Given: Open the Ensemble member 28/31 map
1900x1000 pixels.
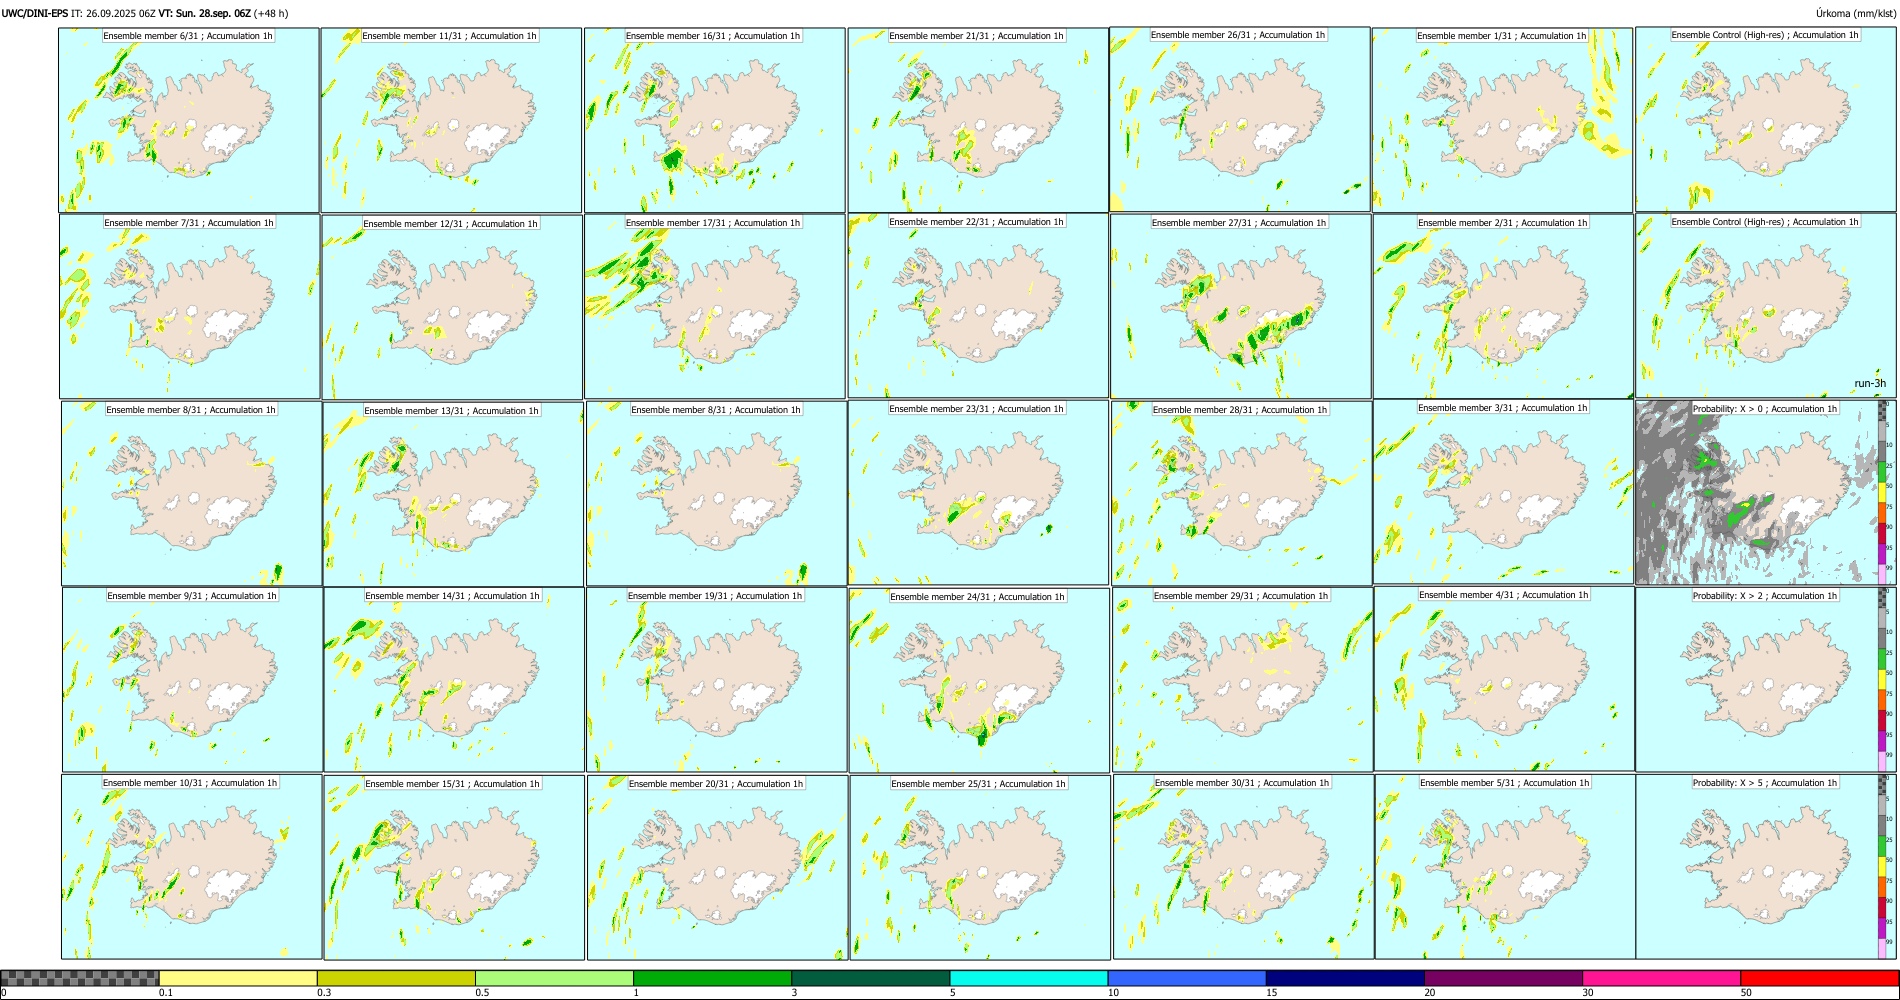Looking at the screenshot, I should [x=1241, y=494].
